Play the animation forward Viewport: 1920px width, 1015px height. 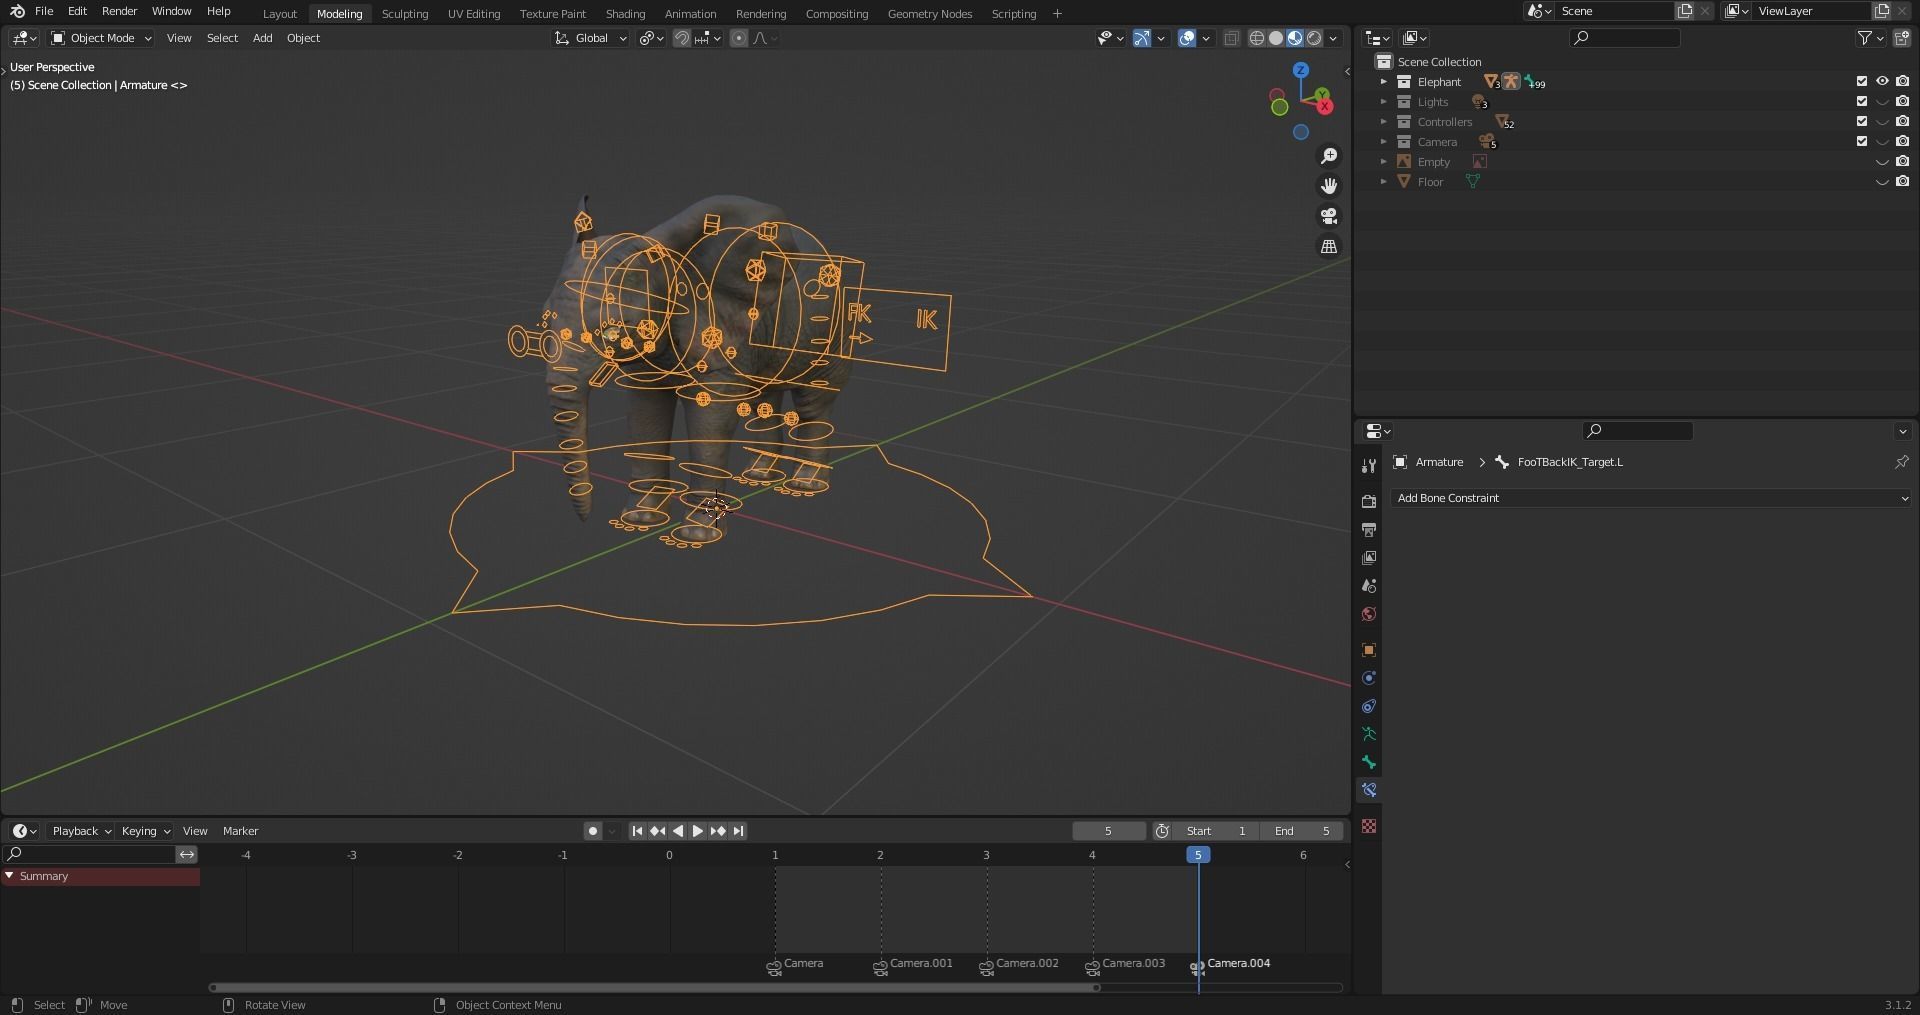pyautogui.click(x=698, y=831)
